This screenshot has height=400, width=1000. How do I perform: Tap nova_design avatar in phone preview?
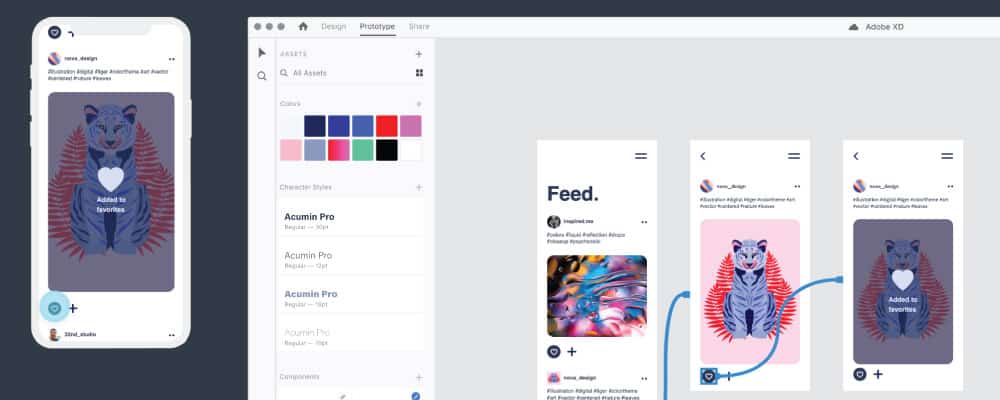pos(54,59)
